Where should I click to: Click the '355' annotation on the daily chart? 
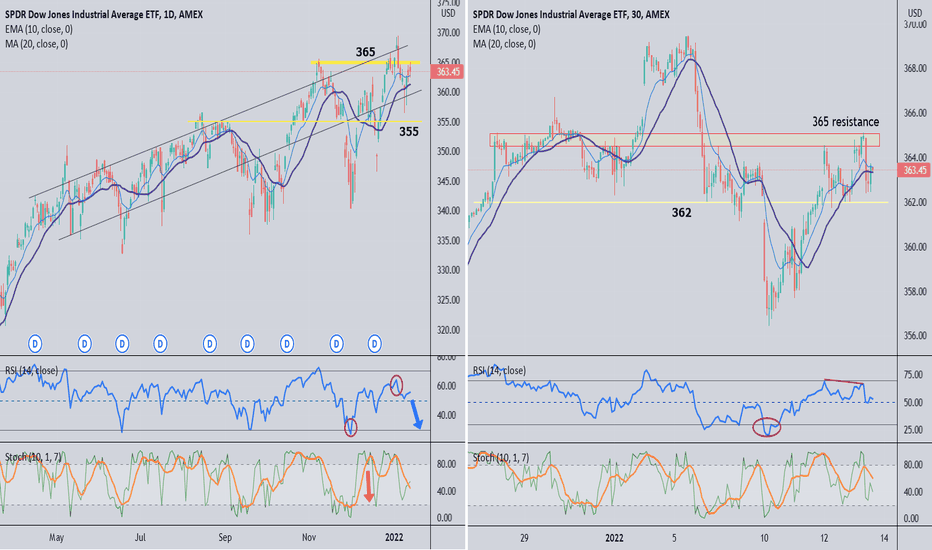408,131
